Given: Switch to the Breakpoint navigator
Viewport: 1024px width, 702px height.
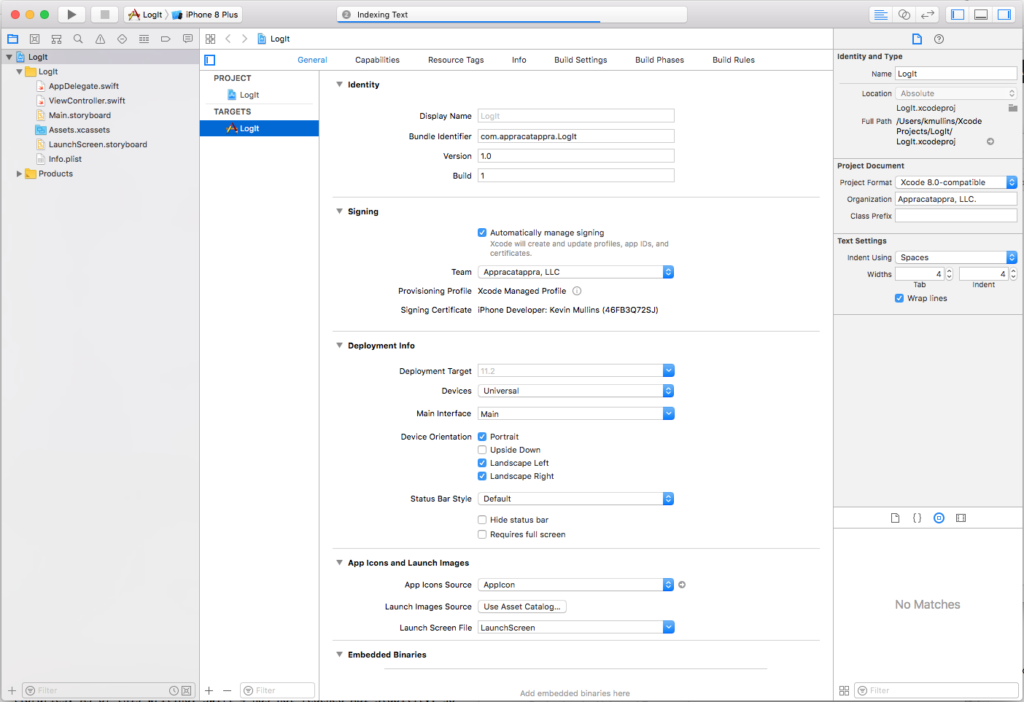Looking at the screenshot, I should pos(166,38).
